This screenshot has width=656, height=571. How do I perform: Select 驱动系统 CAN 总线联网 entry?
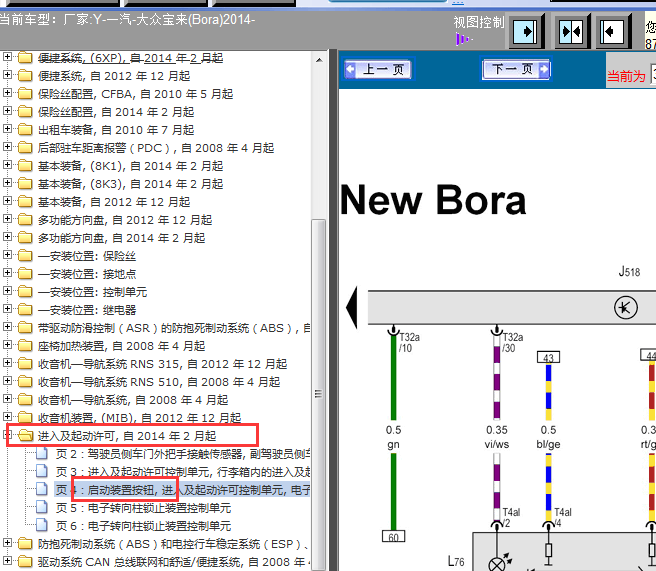[x=174, y=562]
